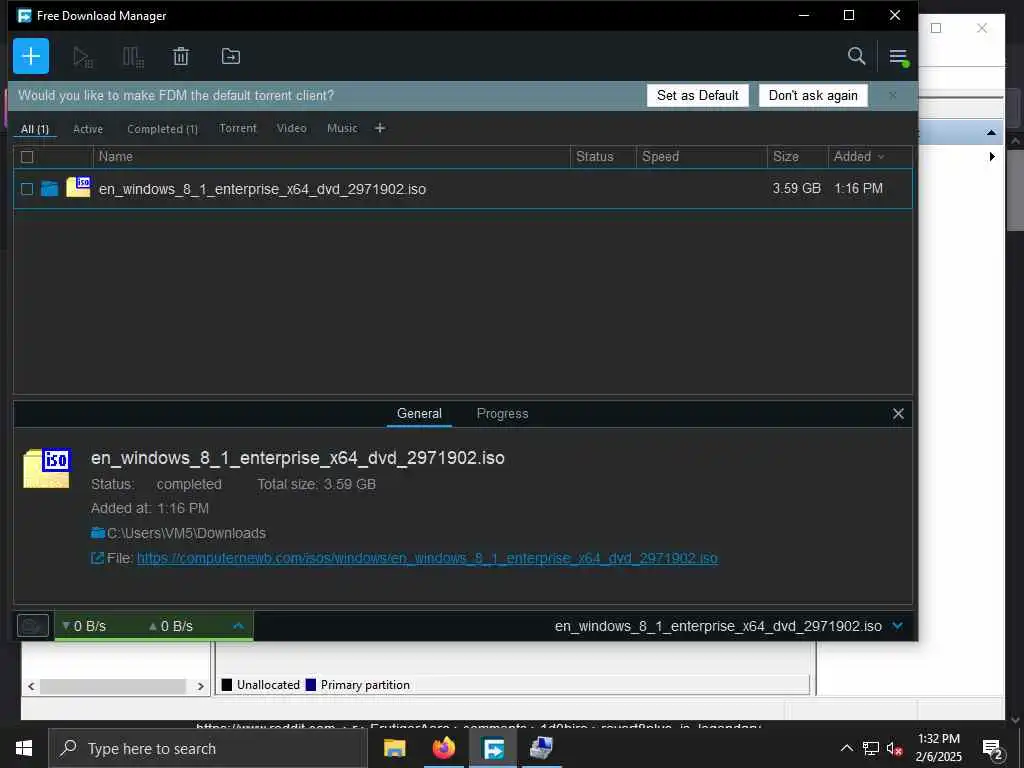The image size is (1024, 768).
Task: Sort by the Name column header
Action: tap(332, 157)
